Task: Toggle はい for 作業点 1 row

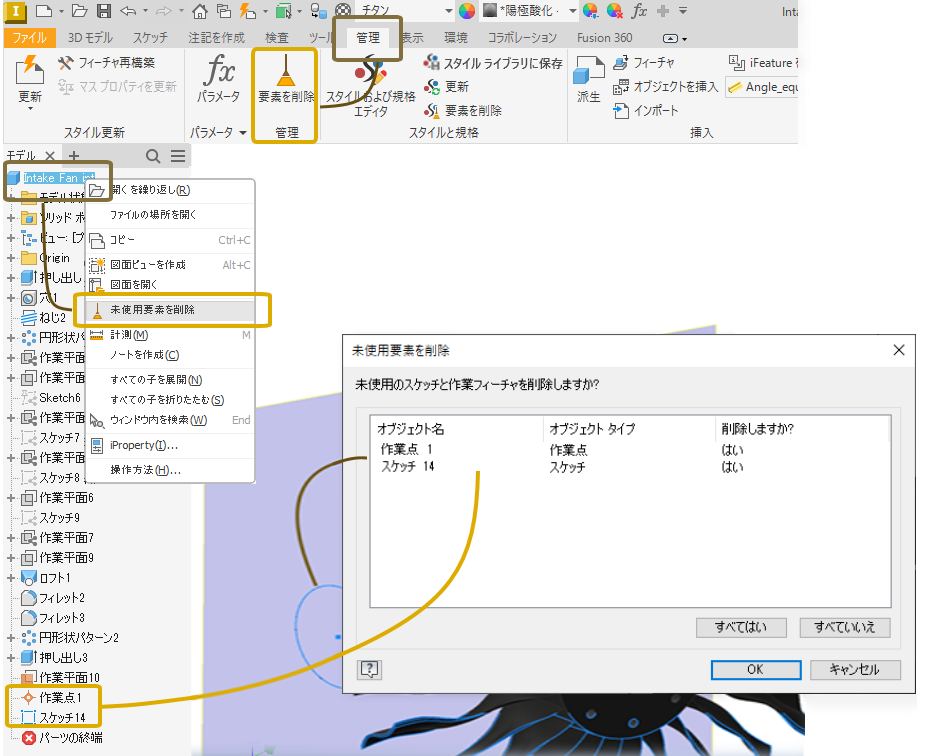Action: click(x=732, y=450)
